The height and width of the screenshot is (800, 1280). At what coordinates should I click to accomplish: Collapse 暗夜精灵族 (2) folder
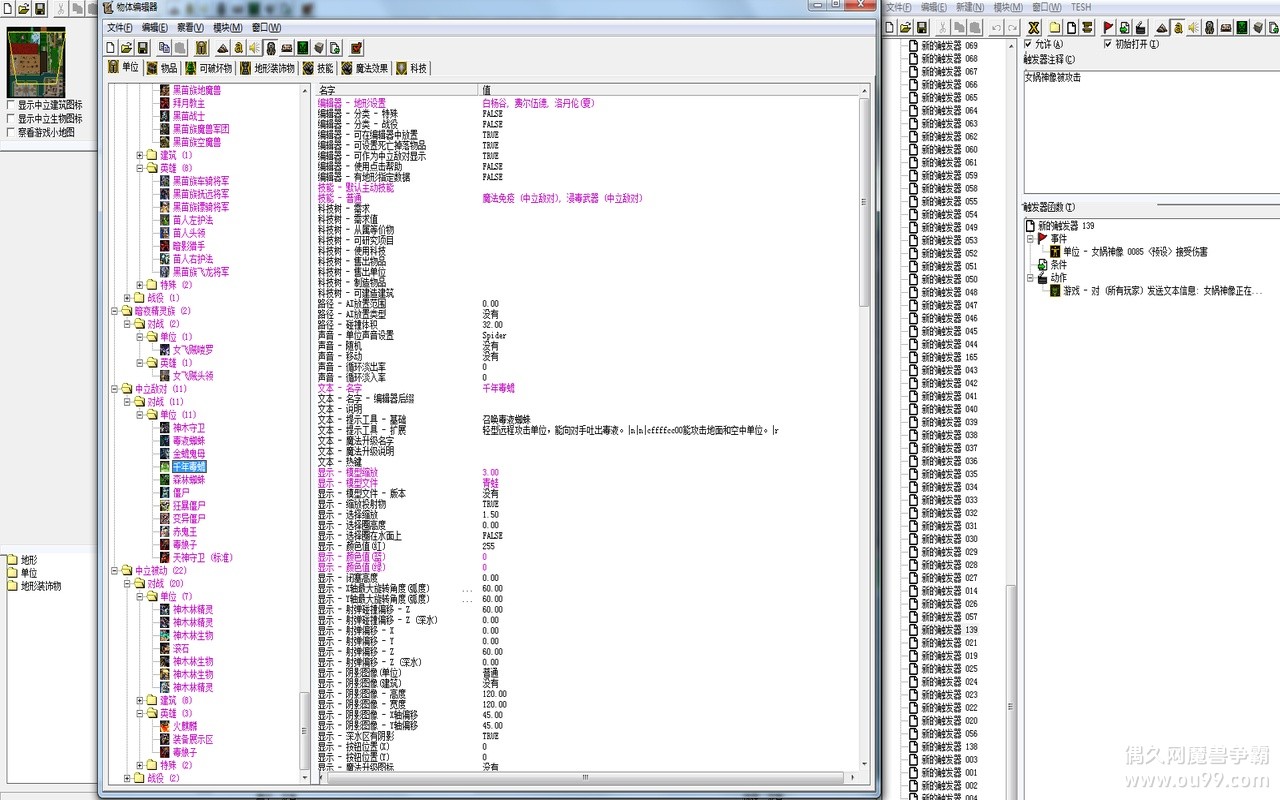pyautogui.click(x=114, y=311)
